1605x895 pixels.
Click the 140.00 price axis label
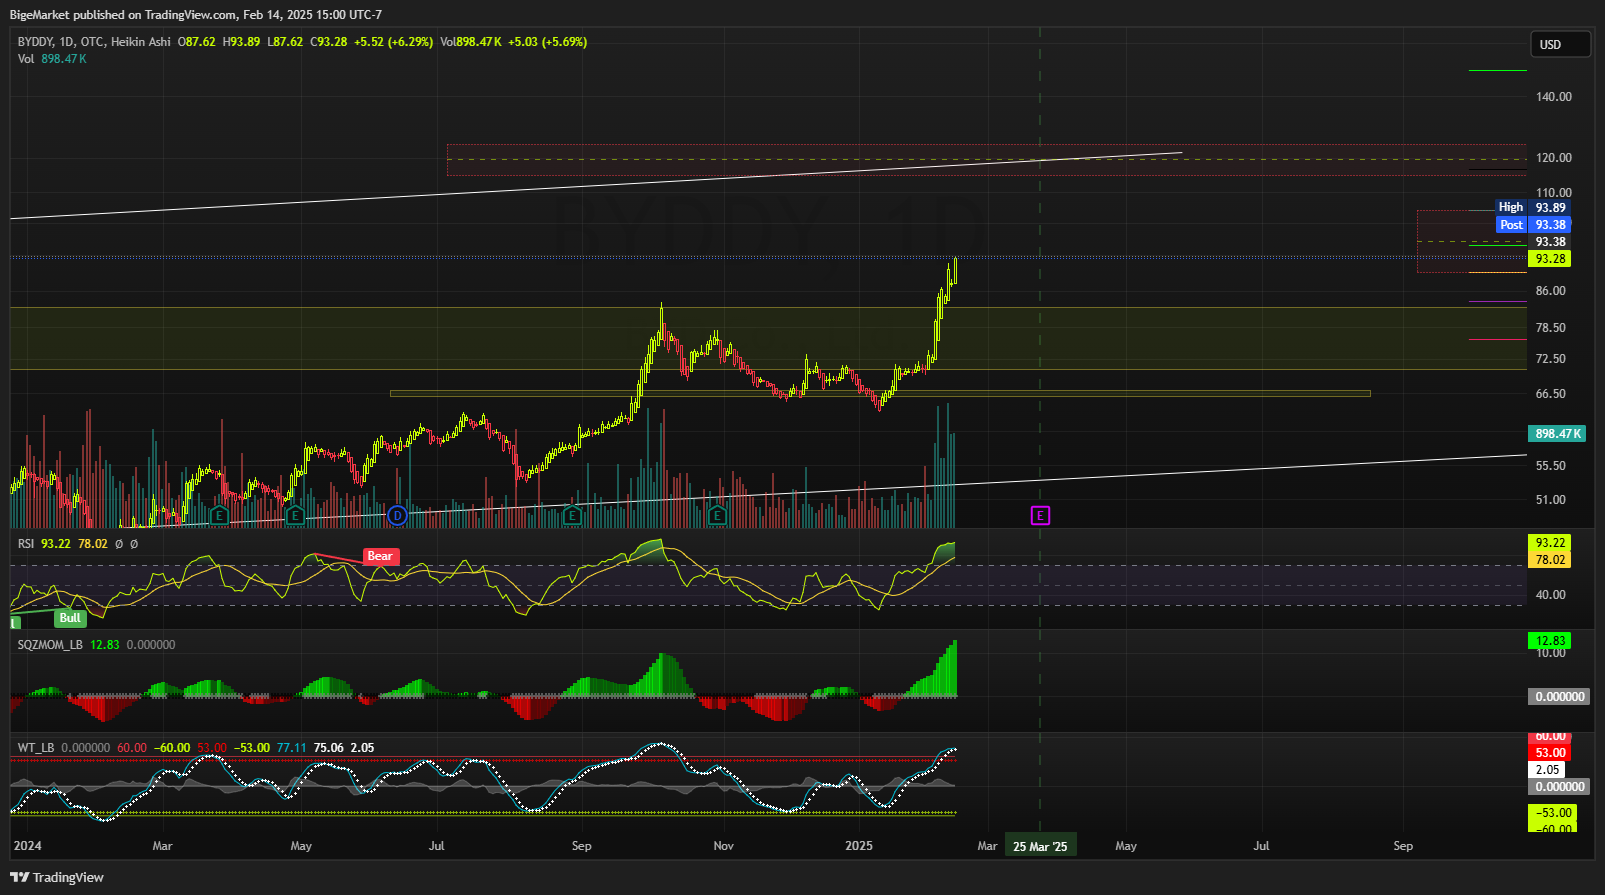(x=1554, y=97)
